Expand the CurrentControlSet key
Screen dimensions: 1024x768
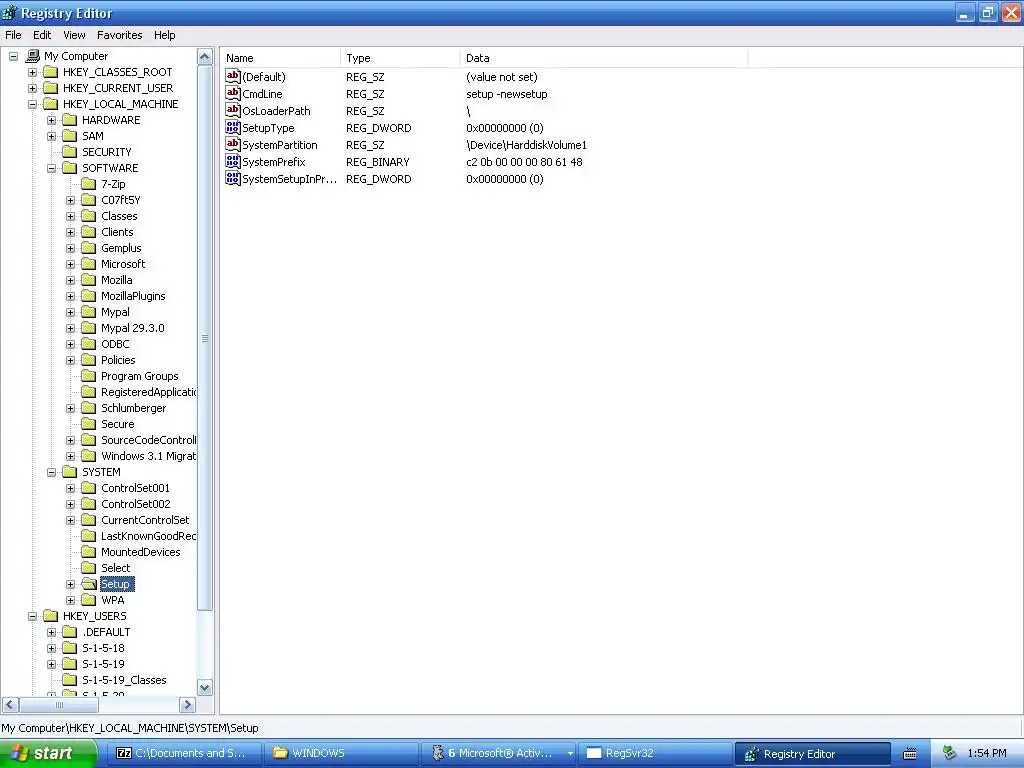(71, 520)
